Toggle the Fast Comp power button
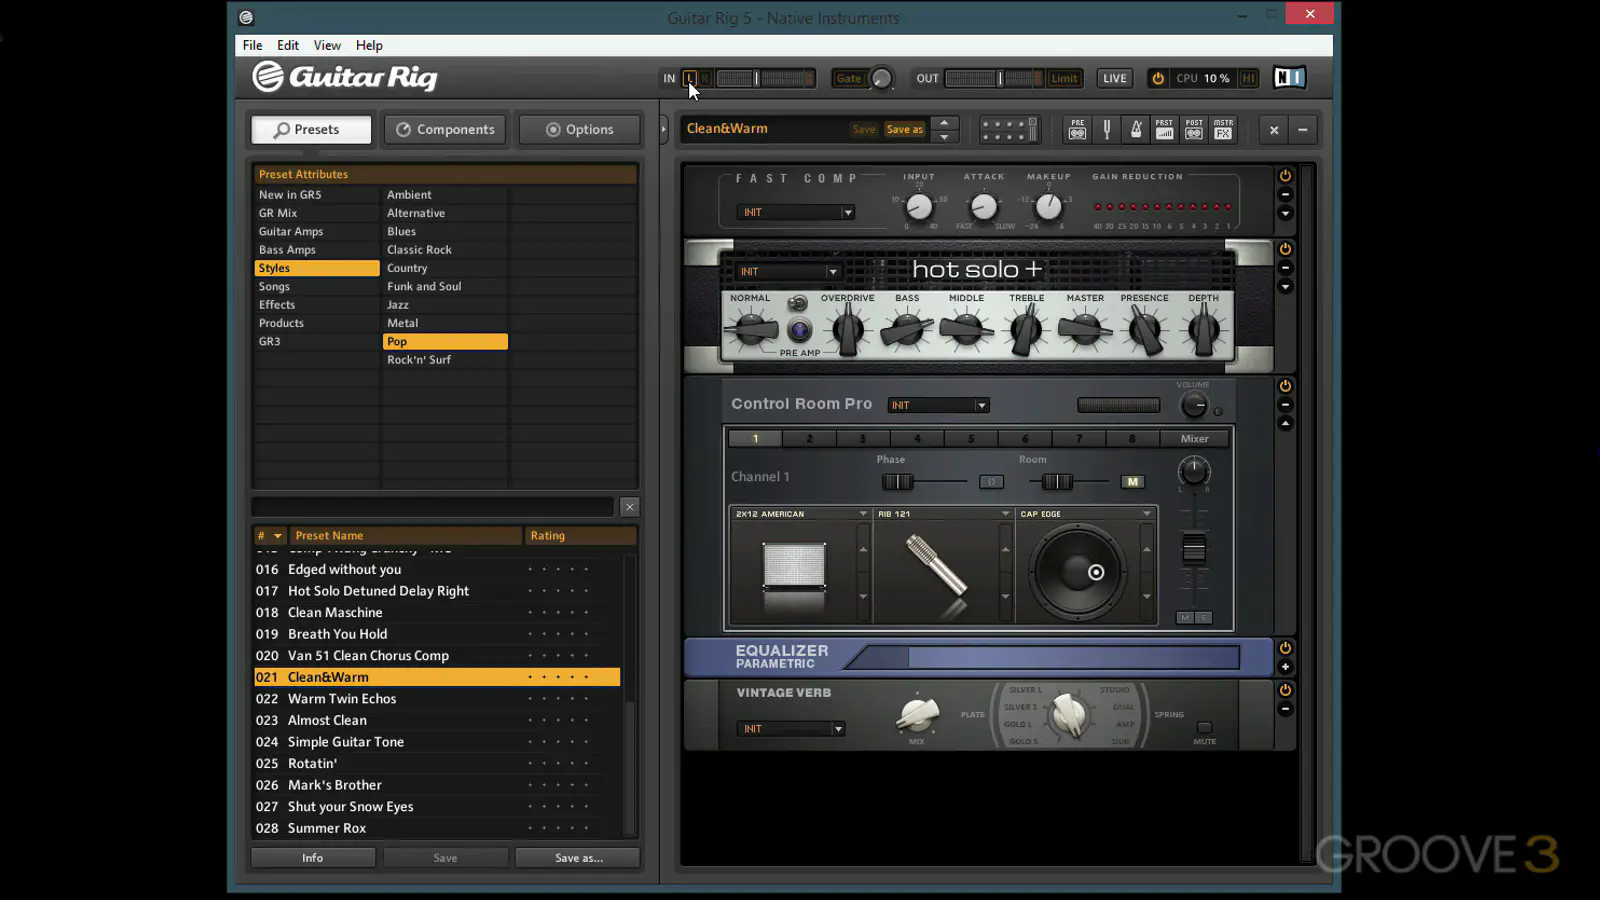 (1285, 176)
